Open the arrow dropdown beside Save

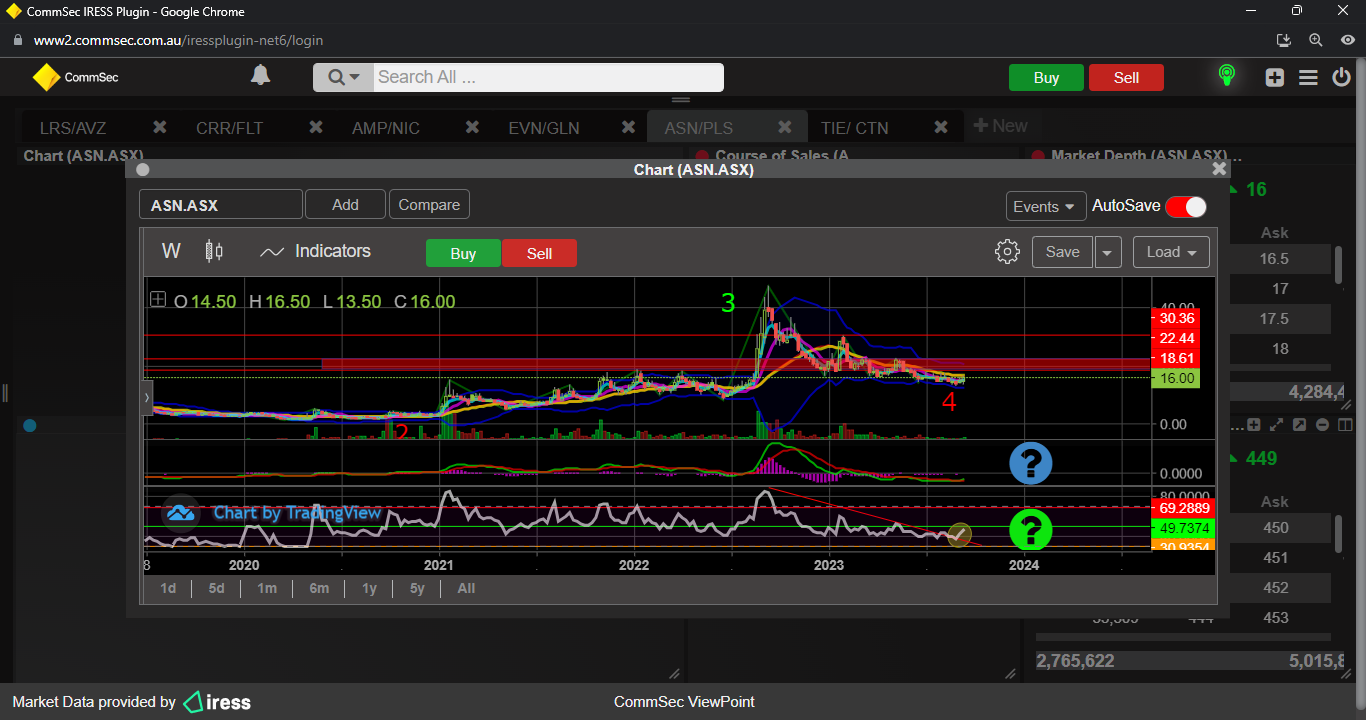tap(1108, 252)
